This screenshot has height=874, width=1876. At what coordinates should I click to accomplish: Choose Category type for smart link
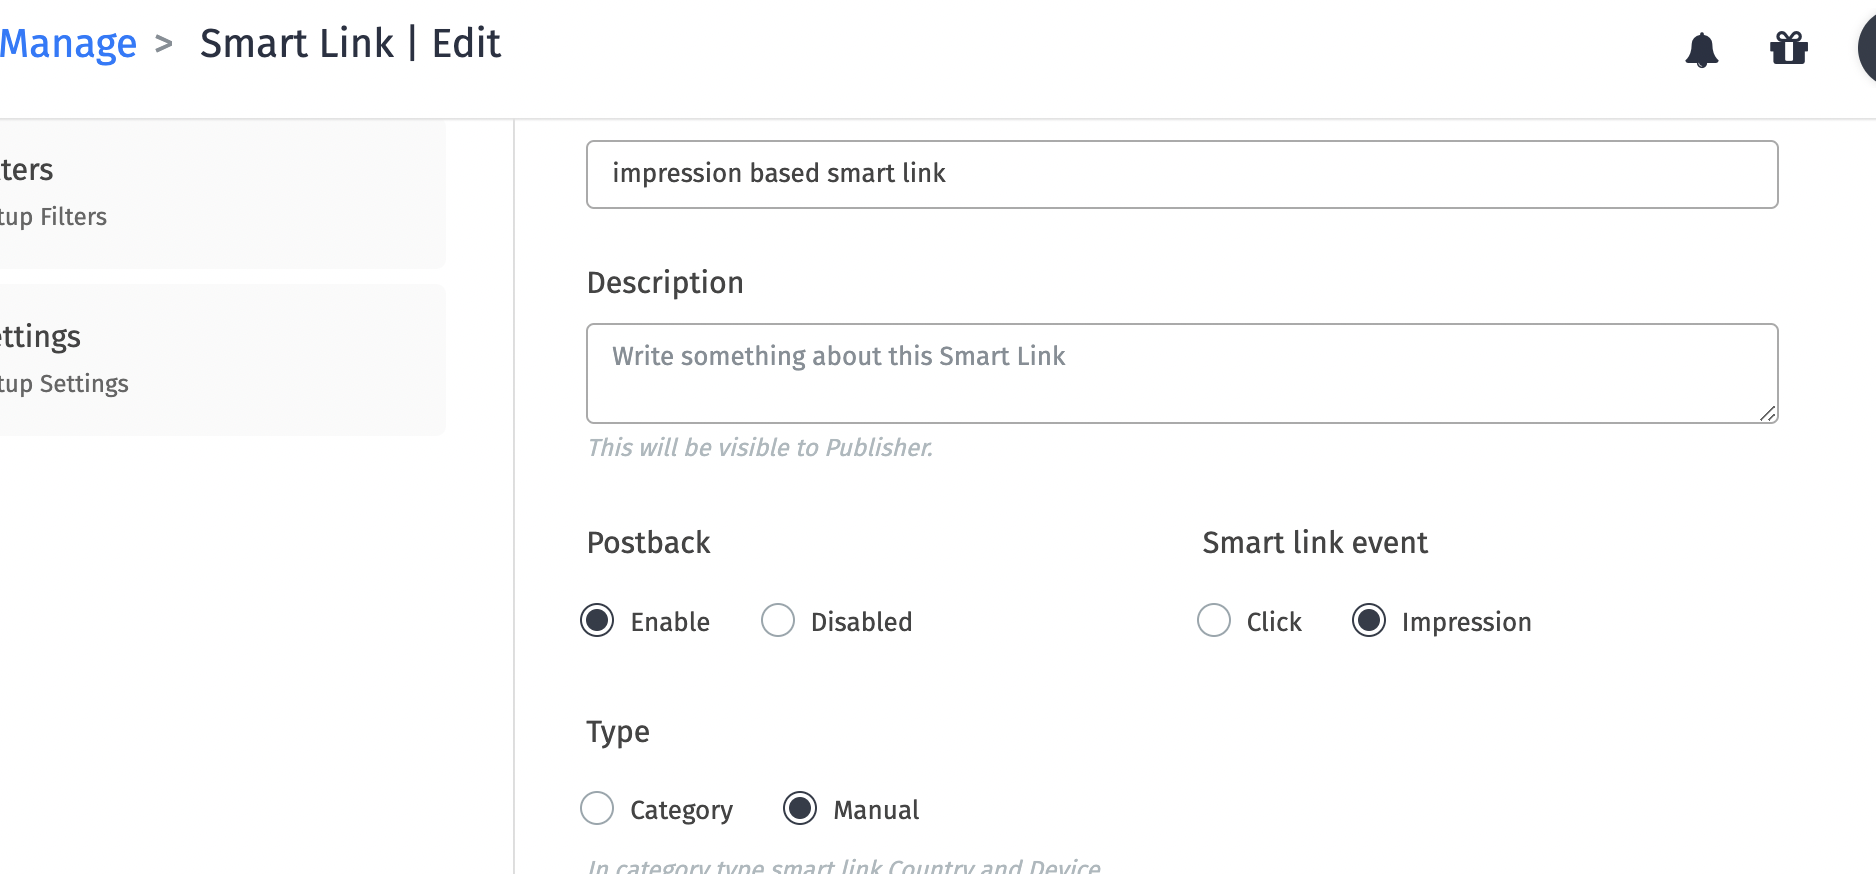597,808
